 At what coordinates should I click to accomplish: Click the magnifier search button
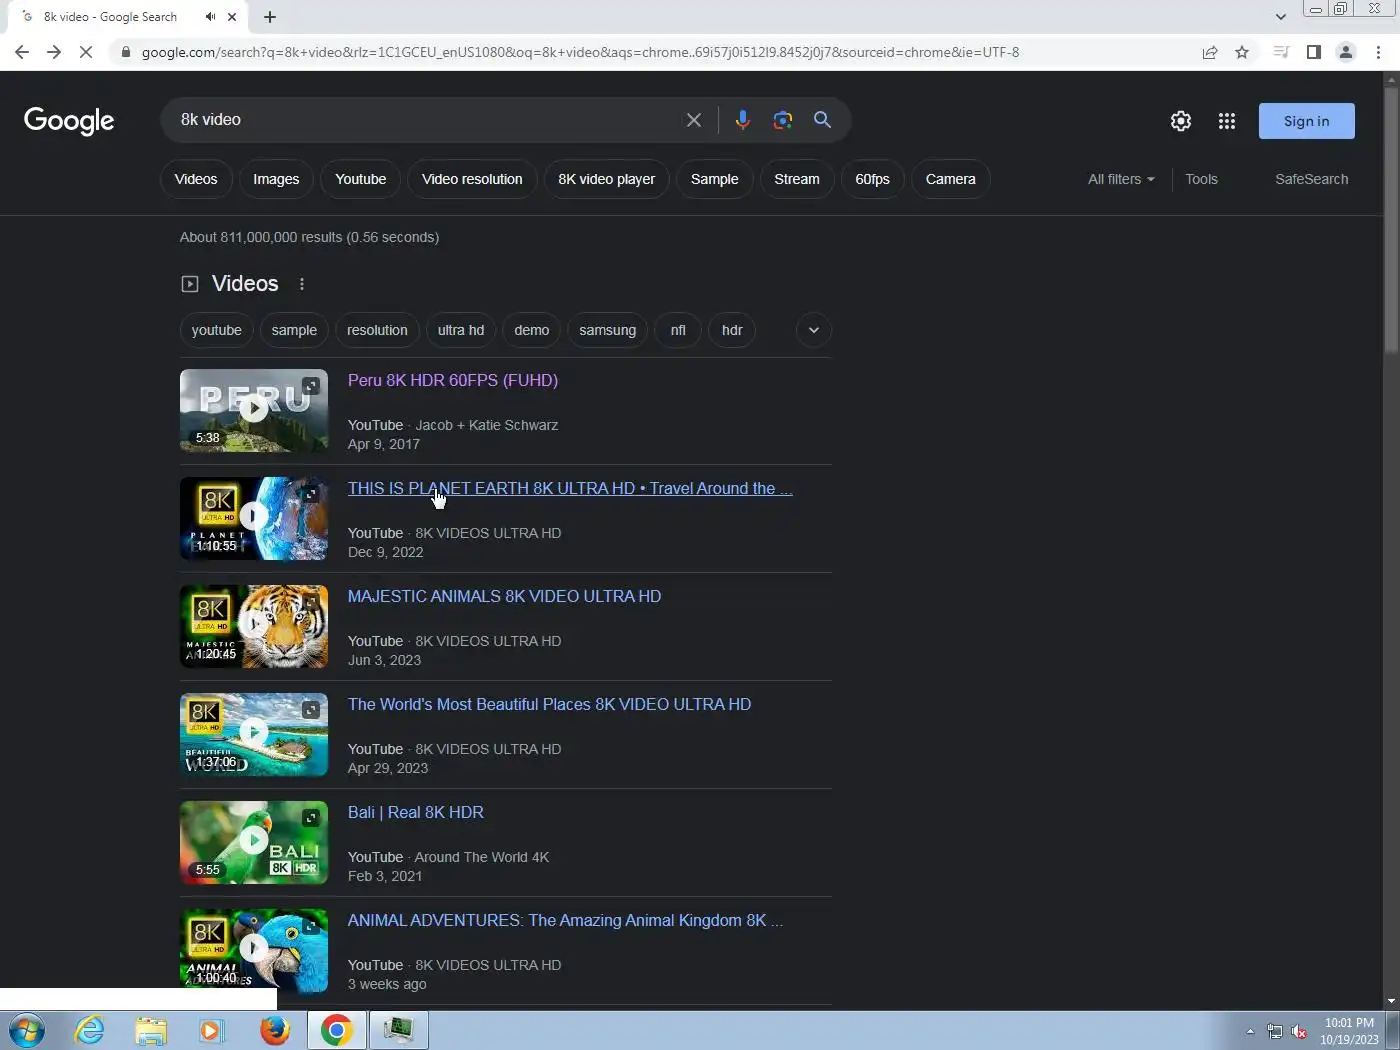(822, 120)
